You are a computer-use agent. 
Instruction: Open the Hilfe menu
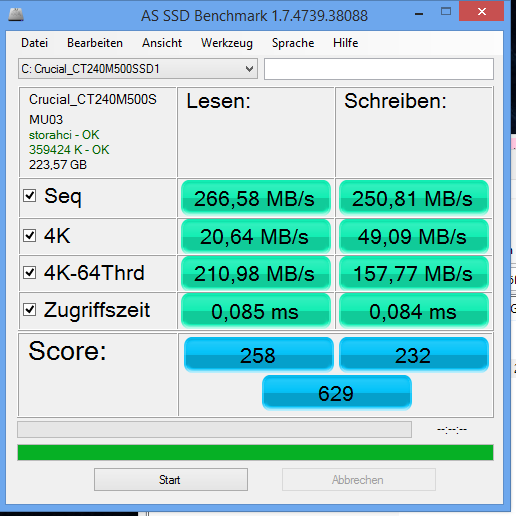346,43
